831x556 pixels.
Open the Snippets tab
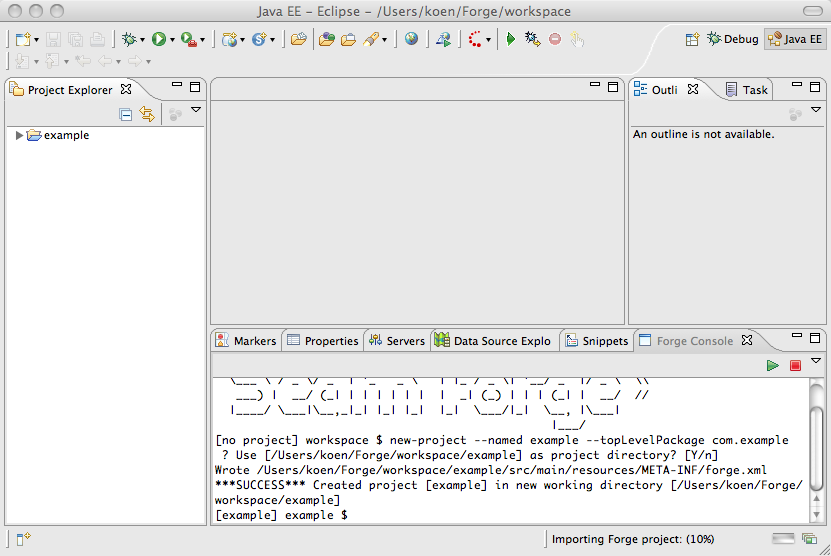click(597, 341)
